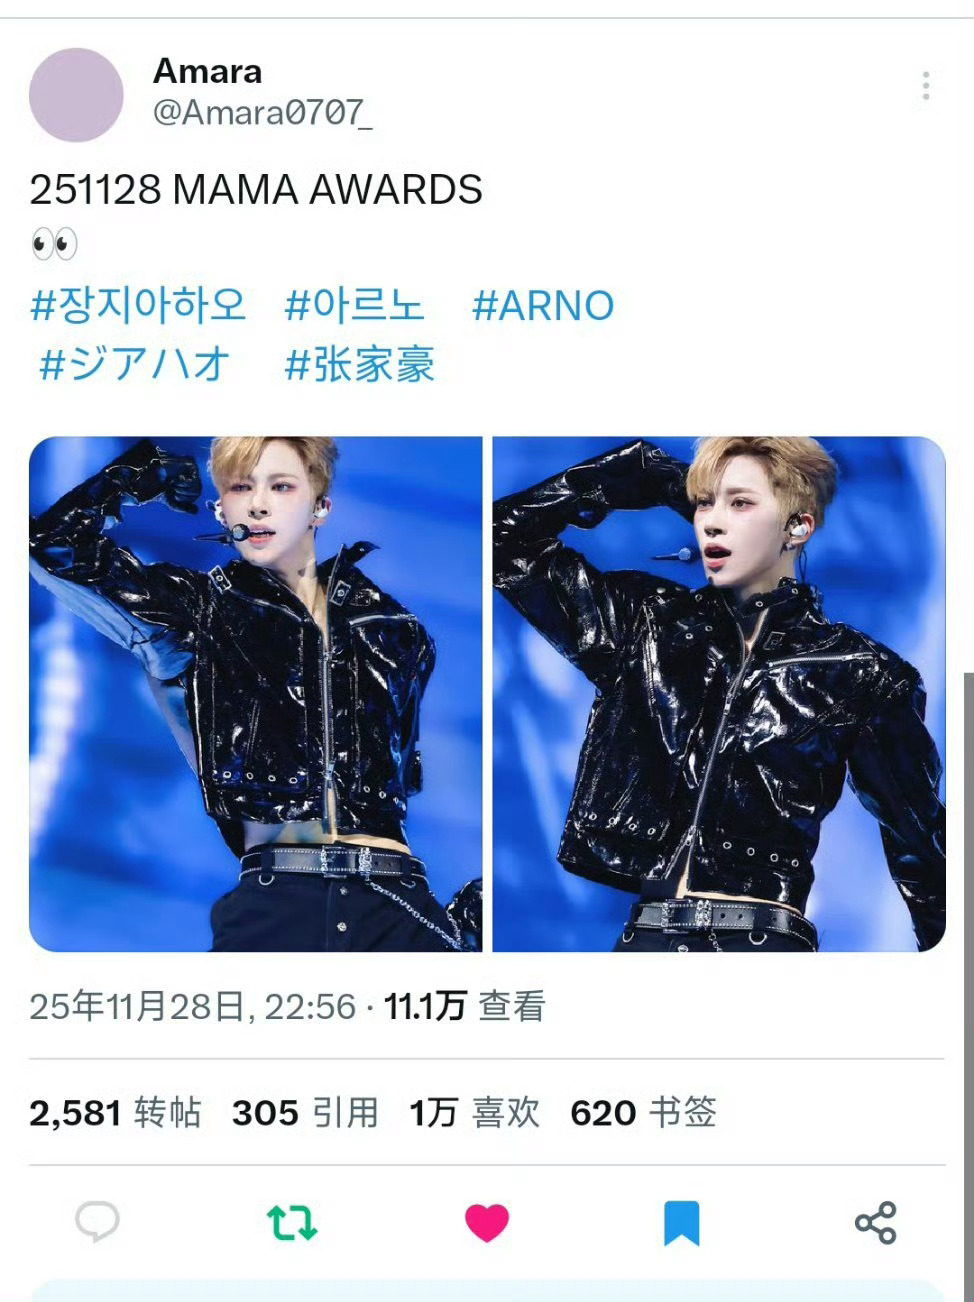This screenshot has height=1302, width=974.
Task: Open the three-dot more options menu
Action: tap(926, 86)
